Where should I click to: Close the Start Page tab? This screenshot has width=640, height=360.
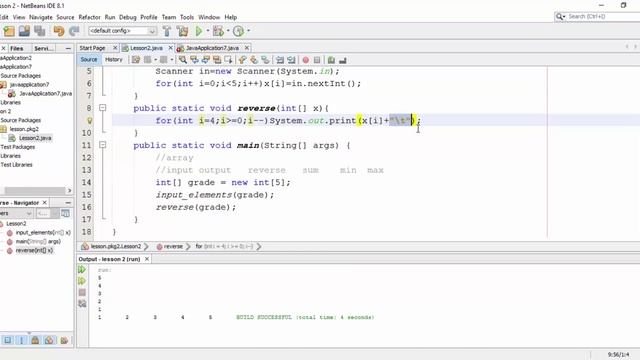pyautogui.click(x=115, y=48)
